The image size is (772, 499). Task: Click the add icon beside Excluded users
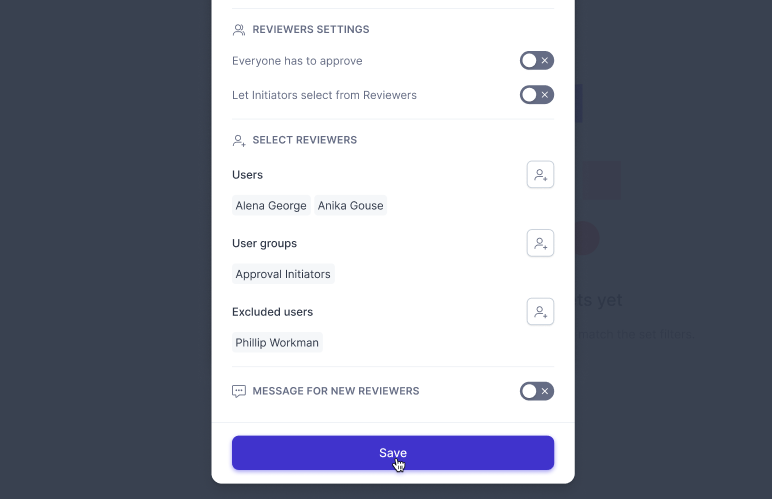540,312
